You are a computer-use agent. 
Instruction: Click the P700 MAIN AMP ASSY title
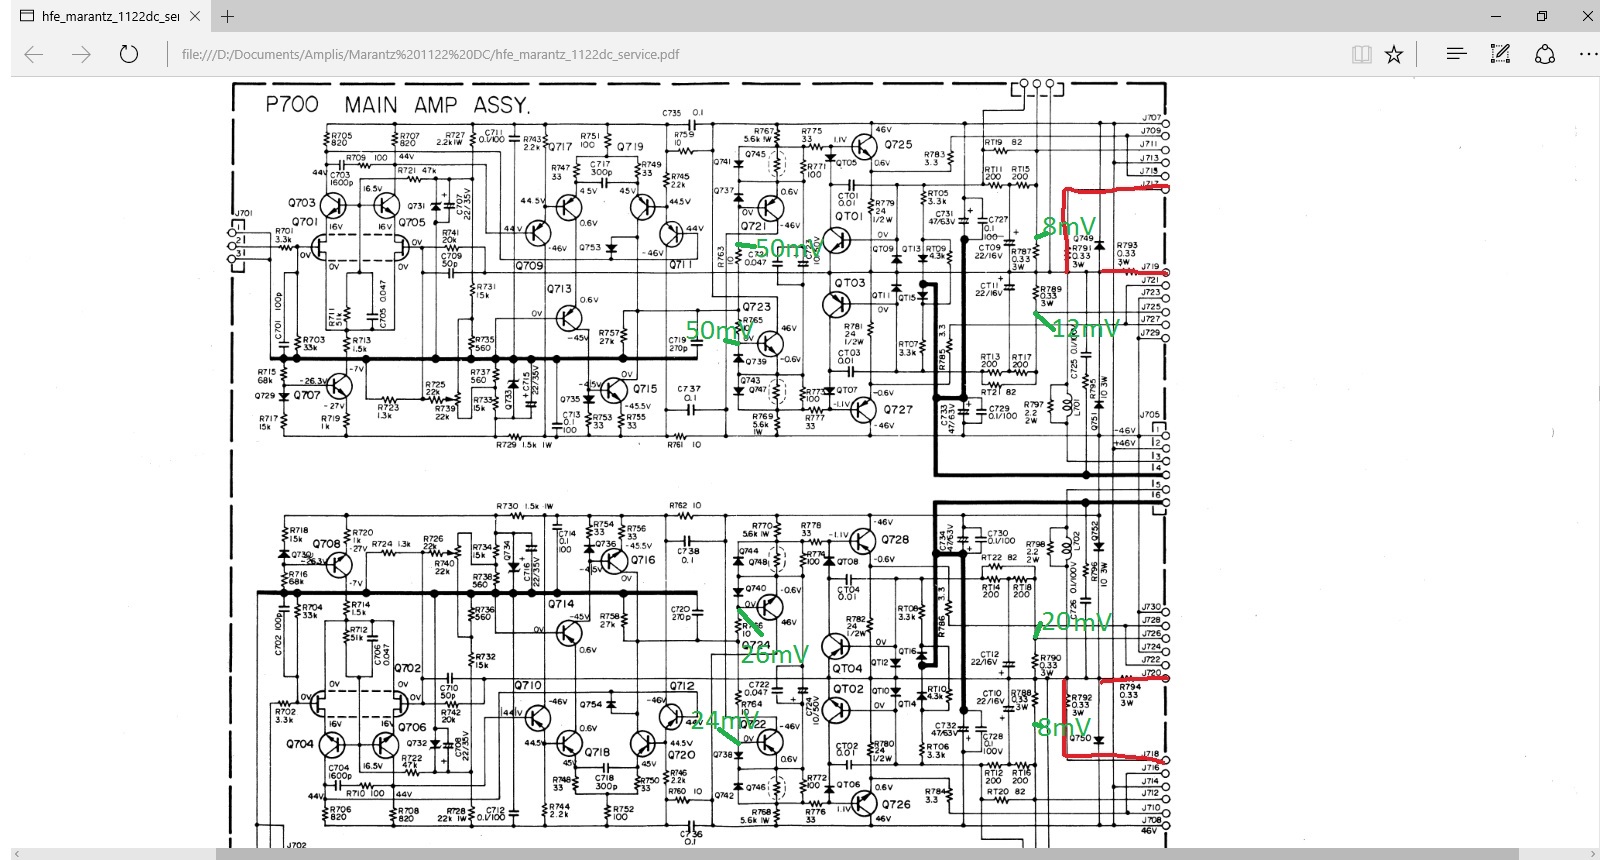pos(398,105)
